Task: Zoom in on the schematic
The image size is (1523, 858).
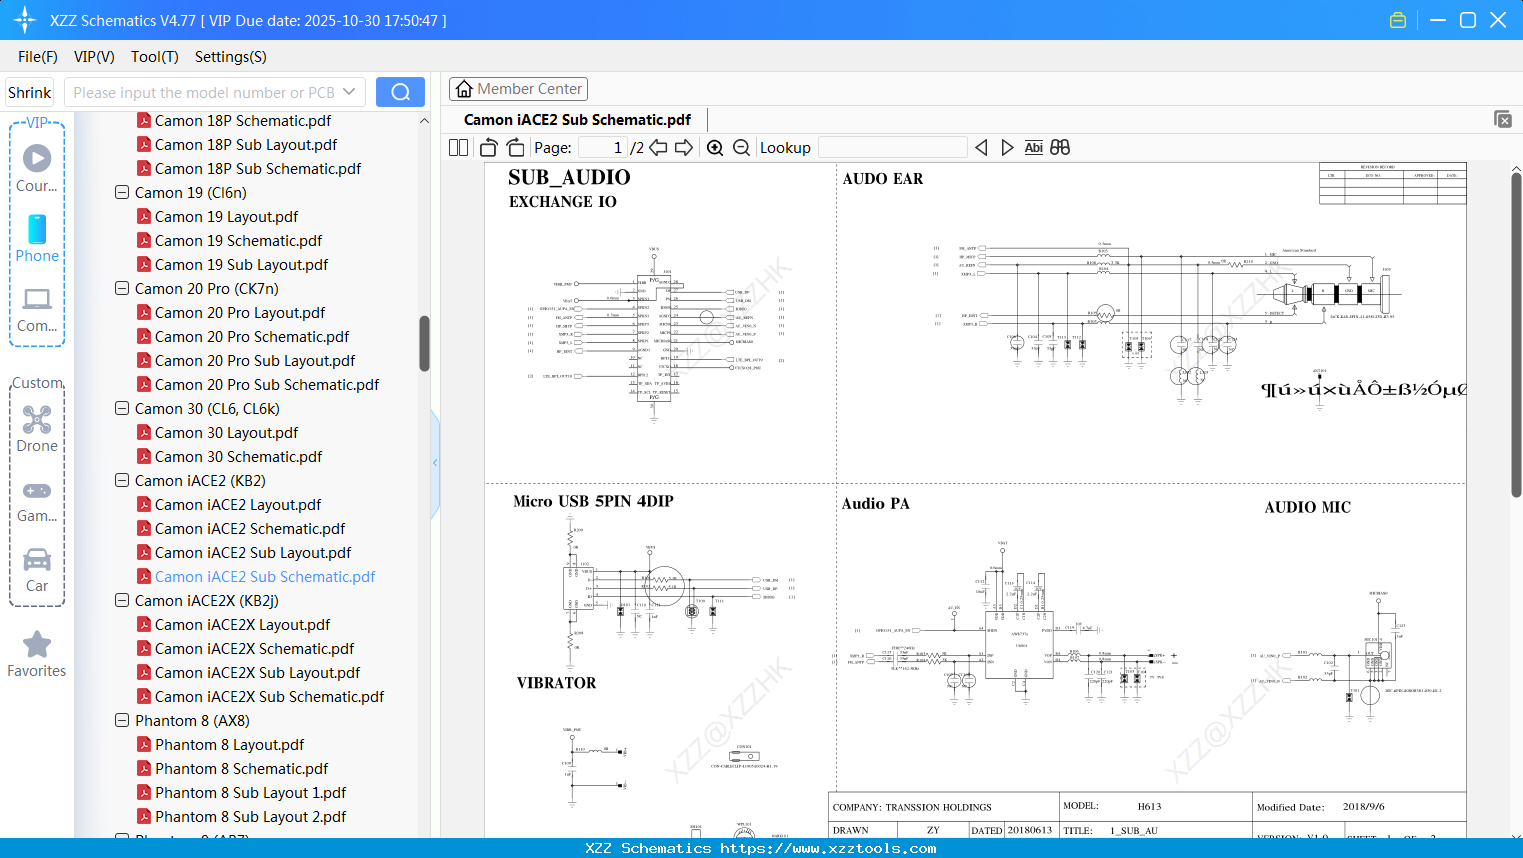Action: pos(715,147)
